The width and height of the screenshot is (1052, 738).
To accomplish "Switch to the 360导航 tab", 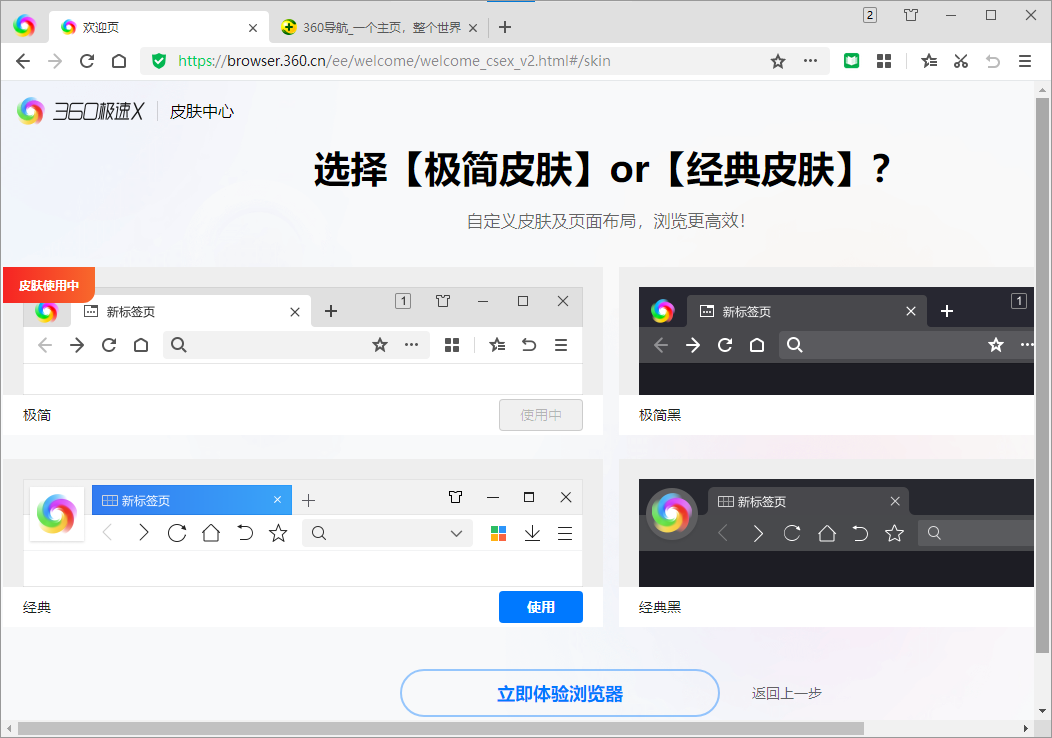I will (379, 28).
